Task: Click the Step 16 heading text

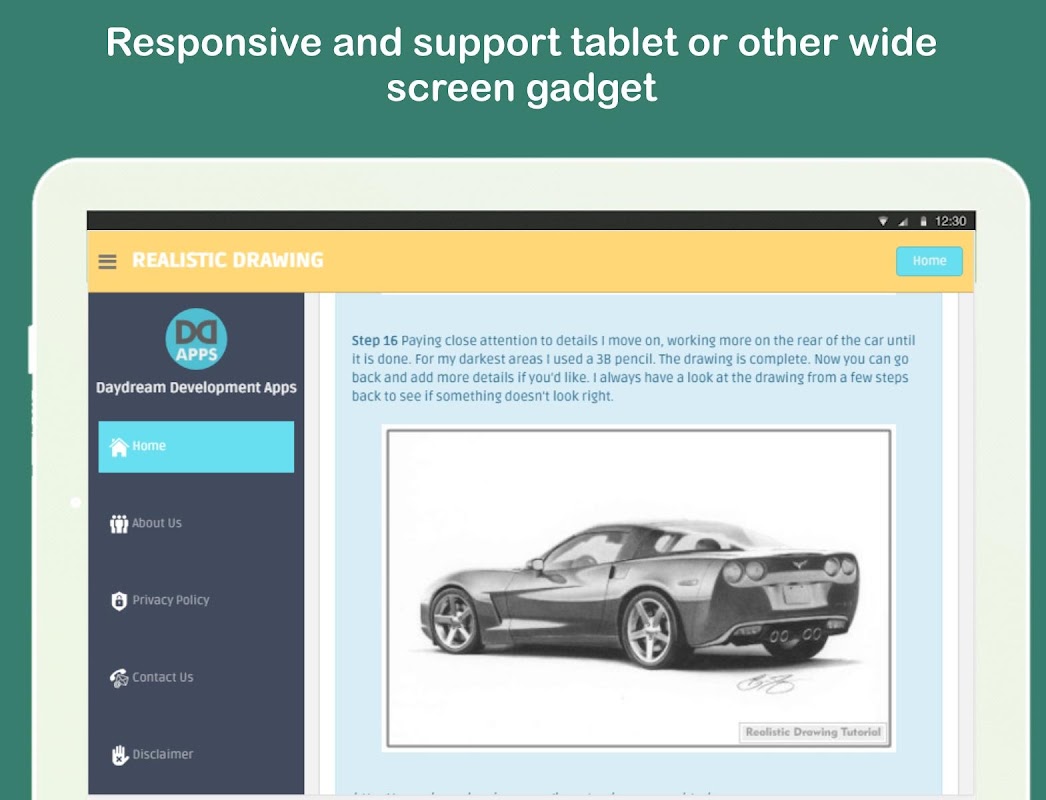Action: point(374,340)
